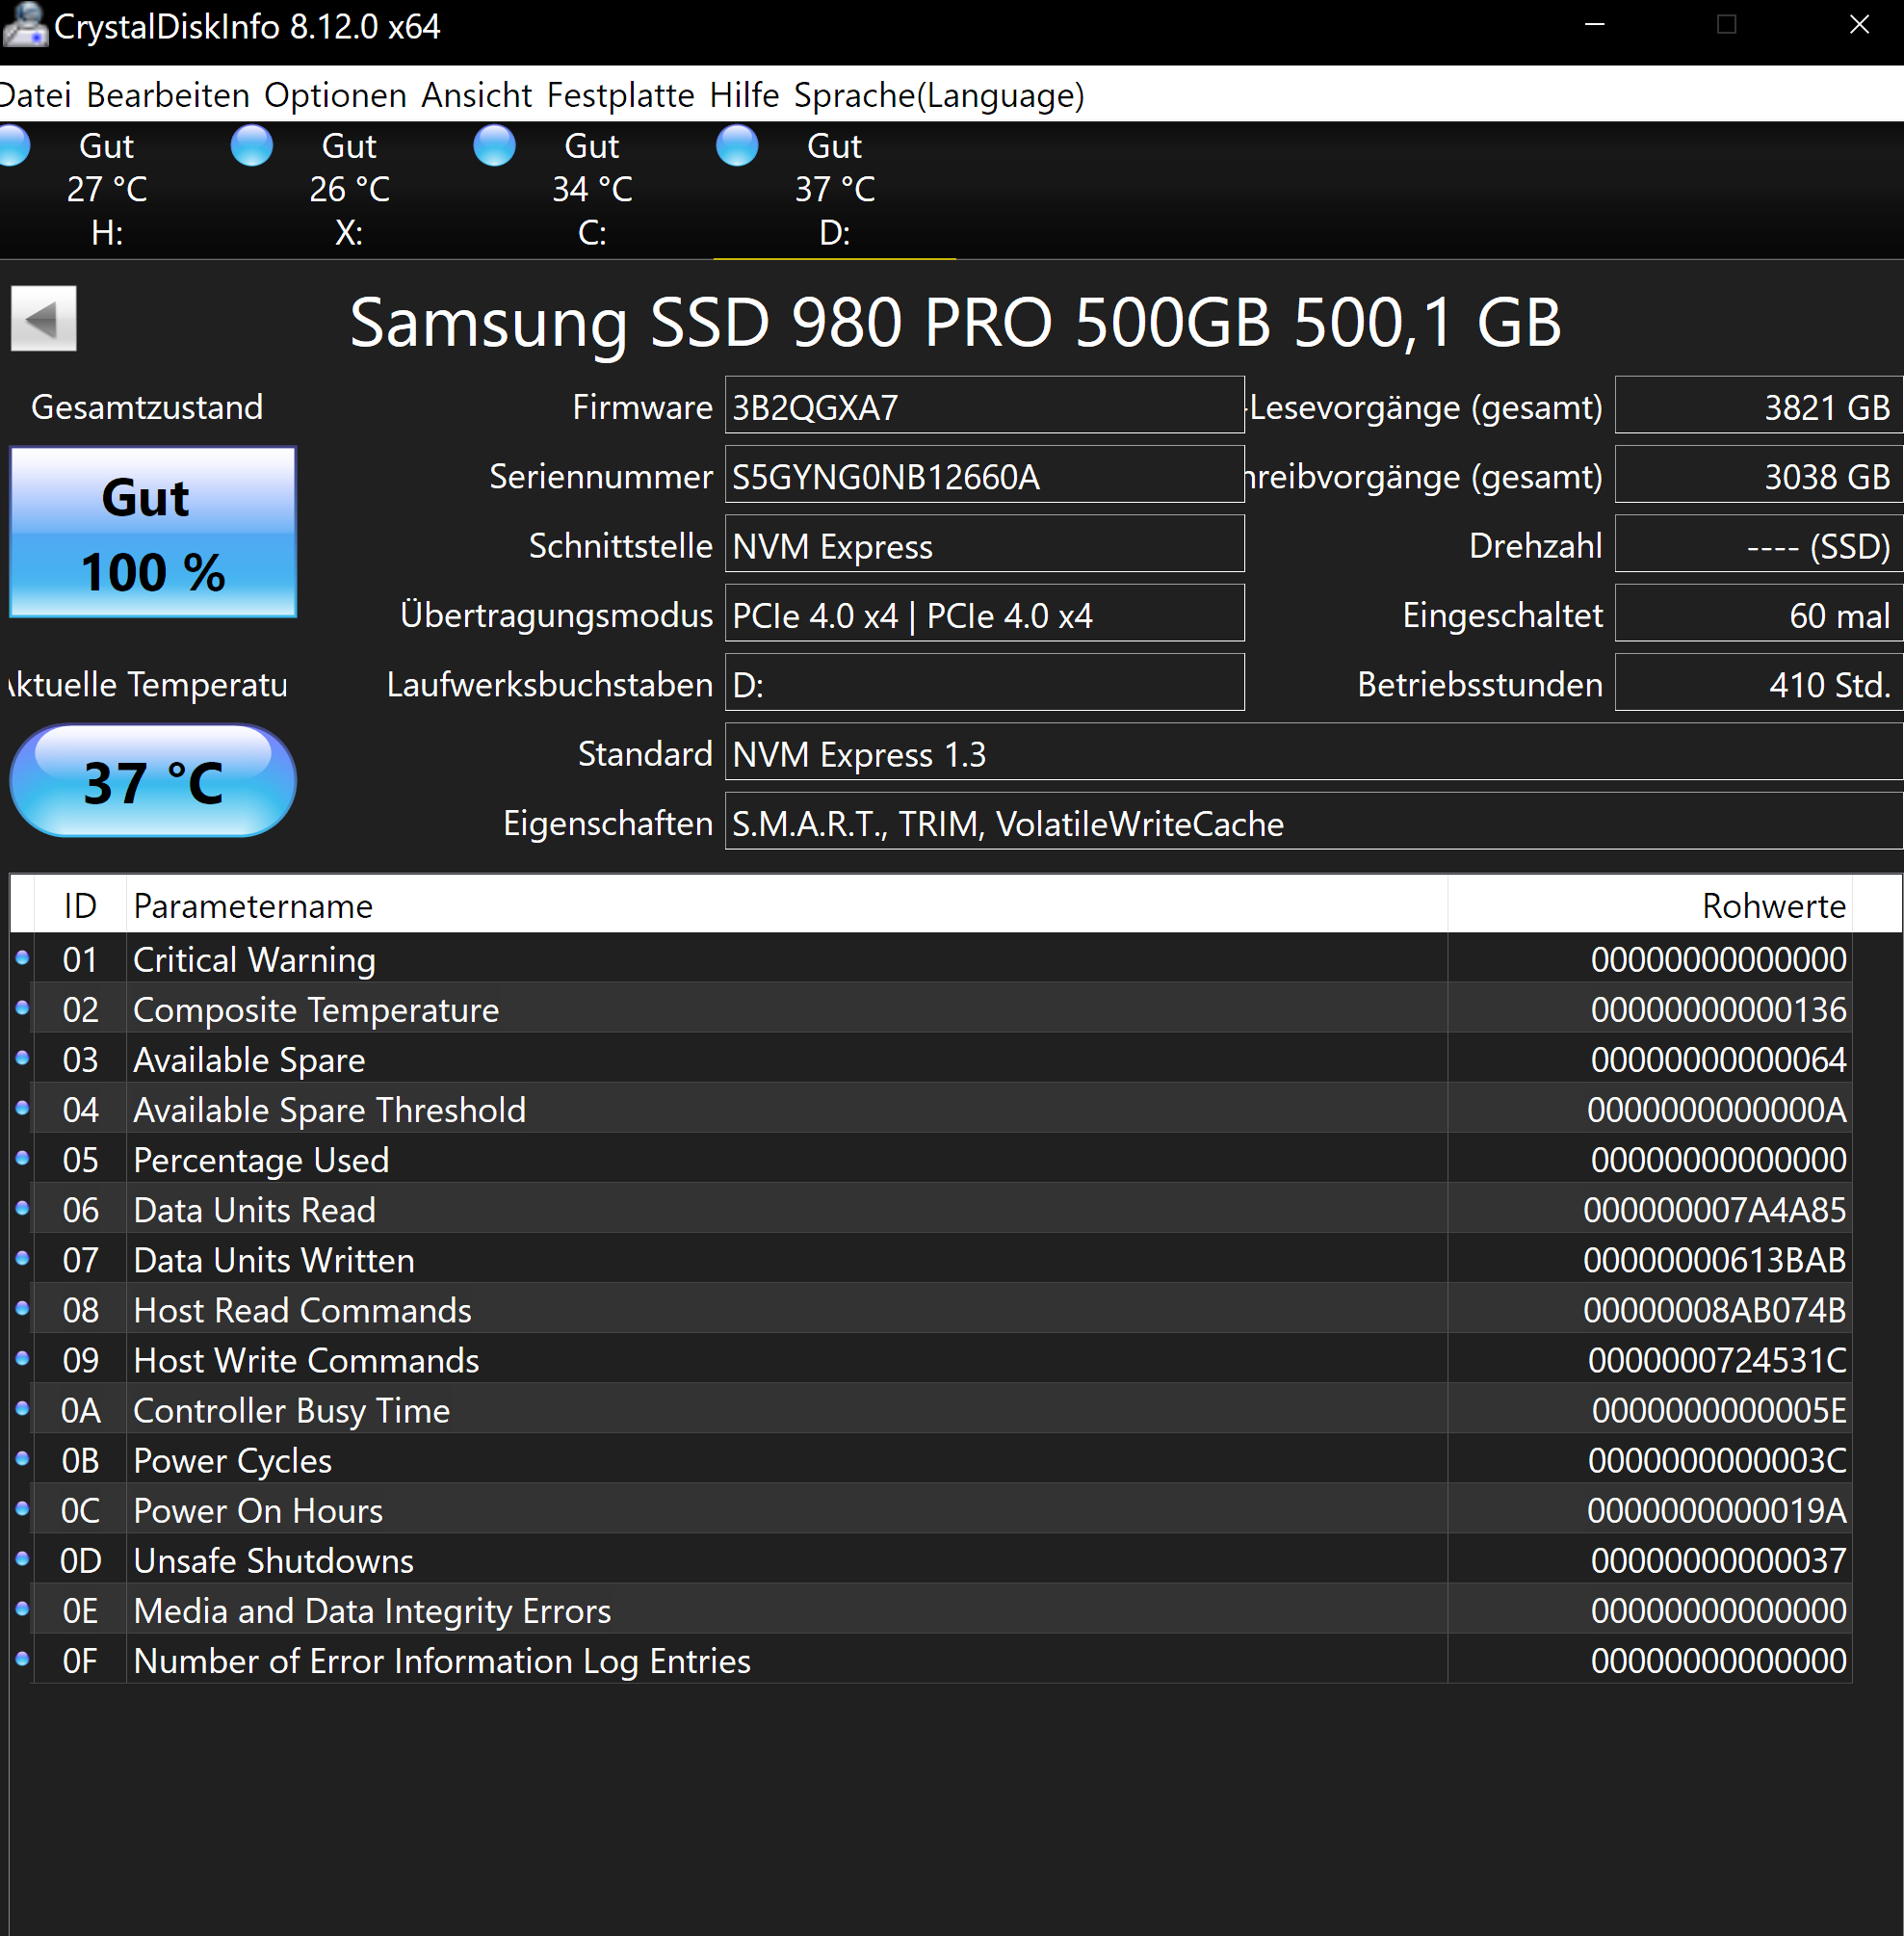Select raw value 00000000000136

coord(1718,1009)
